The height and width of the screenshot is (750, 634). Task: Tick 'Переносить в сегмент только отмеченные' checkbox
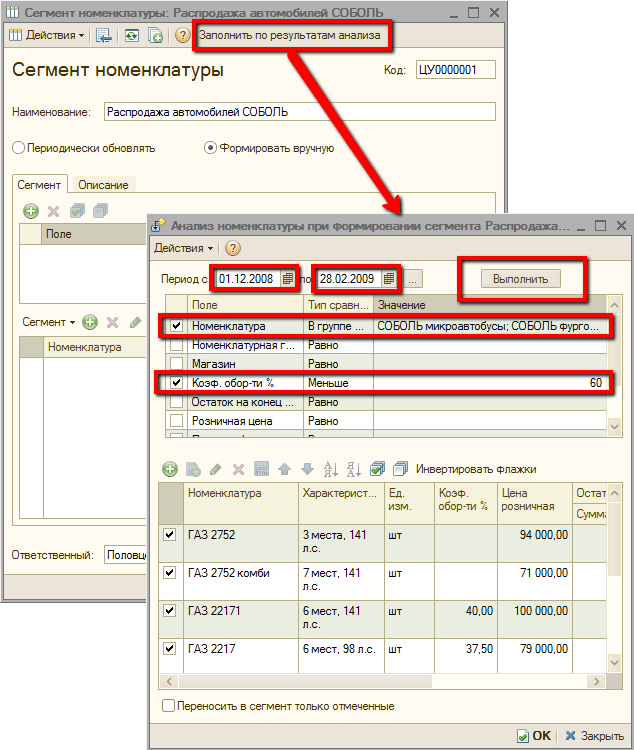(x=168, y=706)
